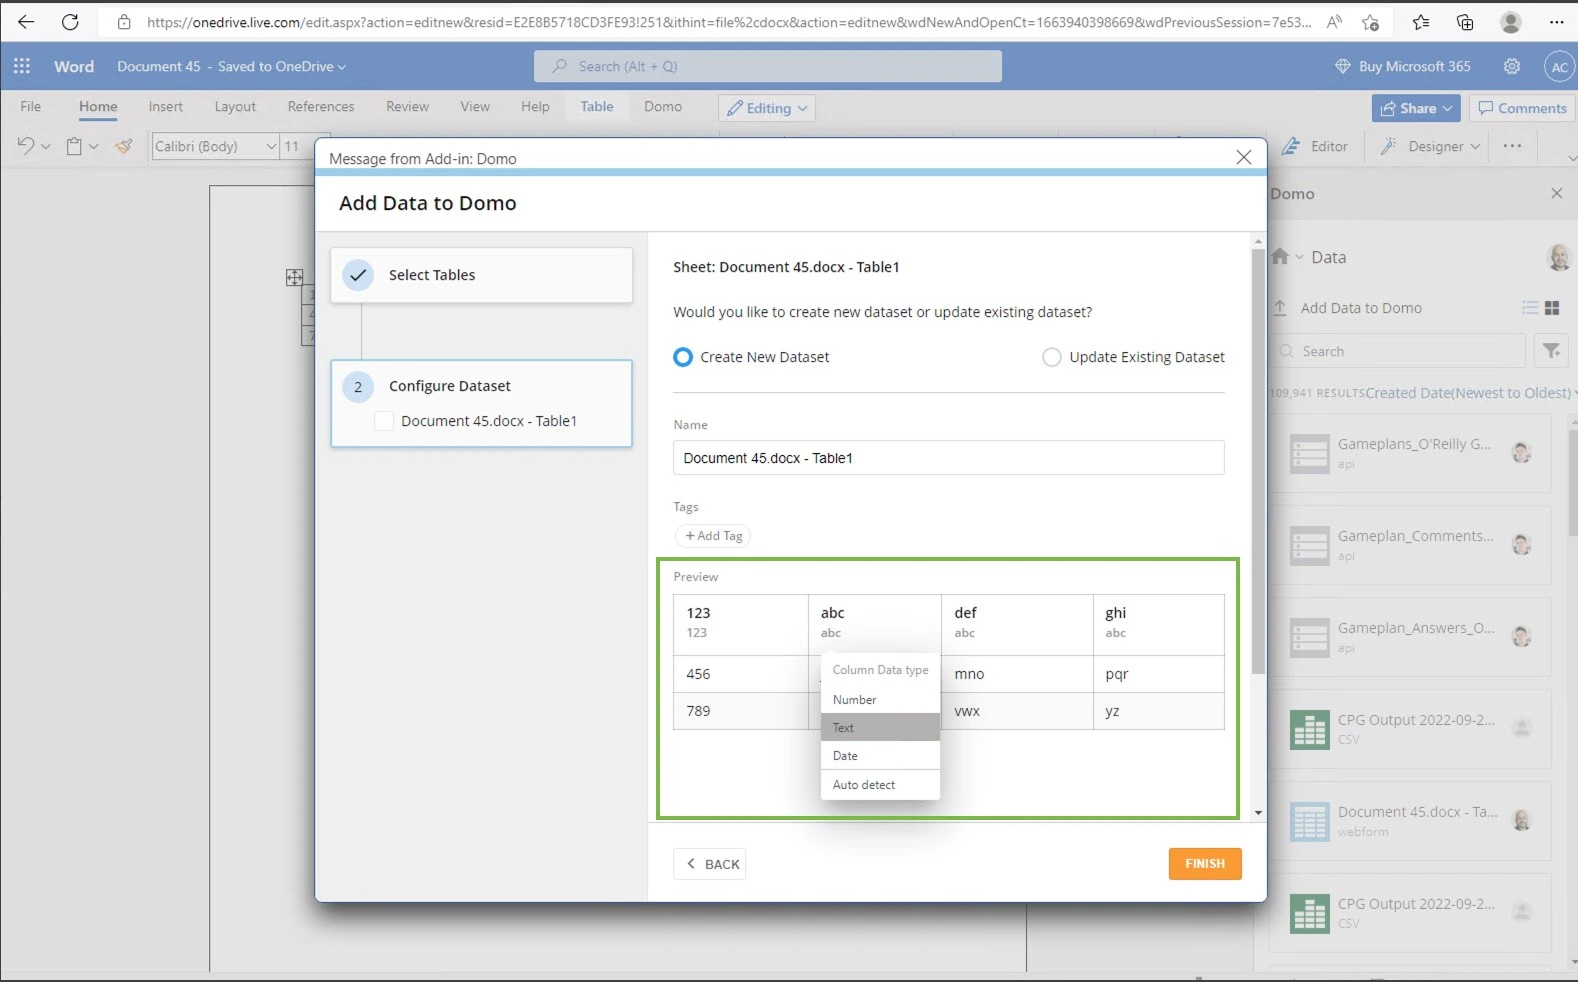Expand the Designer dropdown arrow
The image size is (1578, 982).
(x=1475, y=146)
